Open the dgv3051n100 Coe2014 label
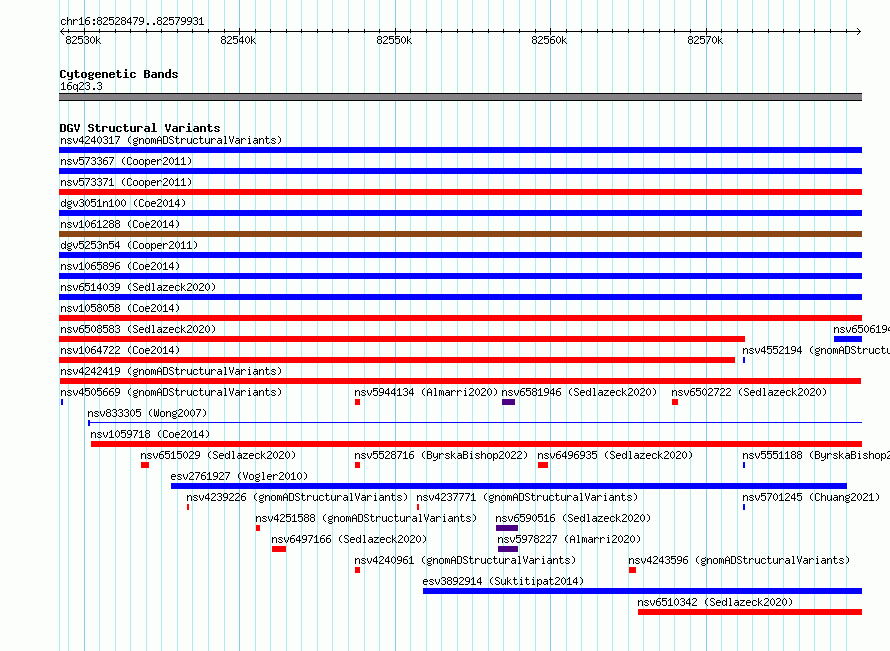The image size is (890, 651). (123, 203)
